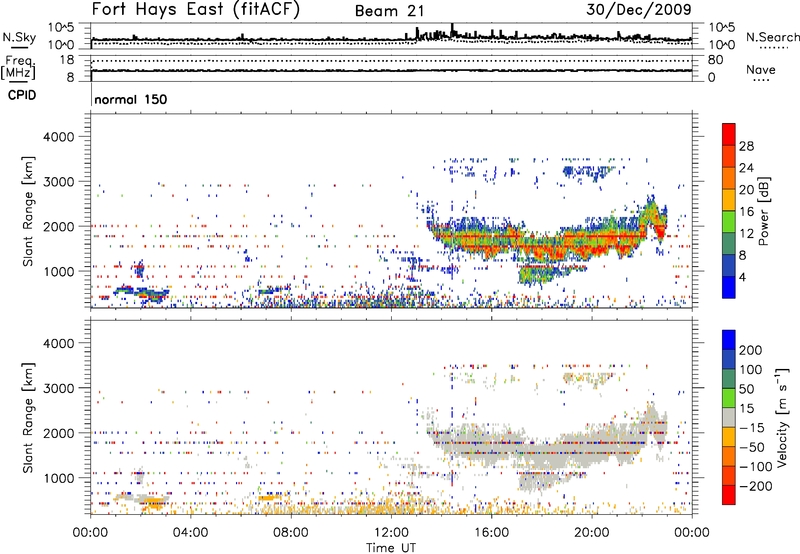The width and height of the screenshot is (800, 554).
Task: Click the red bottom segment of velocity colorbar
Action: tap(729, 495)
